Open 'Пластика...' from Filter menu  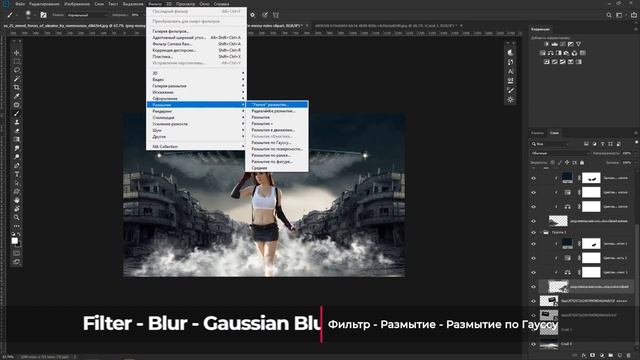(x=197, y=57)
